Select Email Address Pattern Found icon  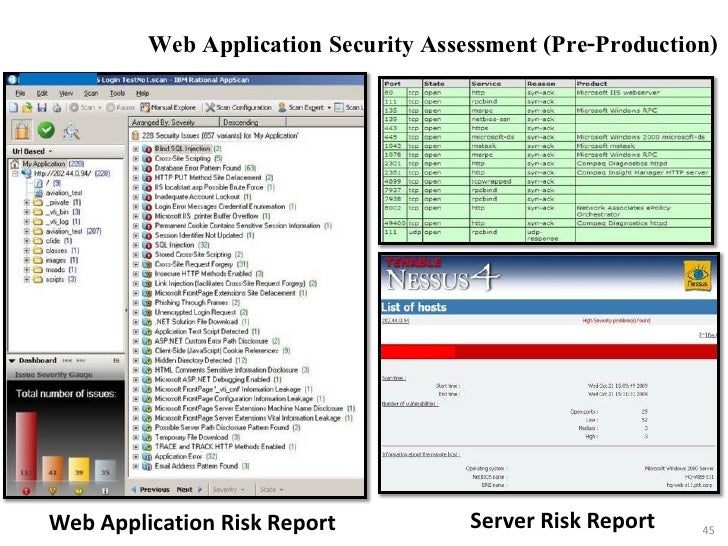coord(147,466)
